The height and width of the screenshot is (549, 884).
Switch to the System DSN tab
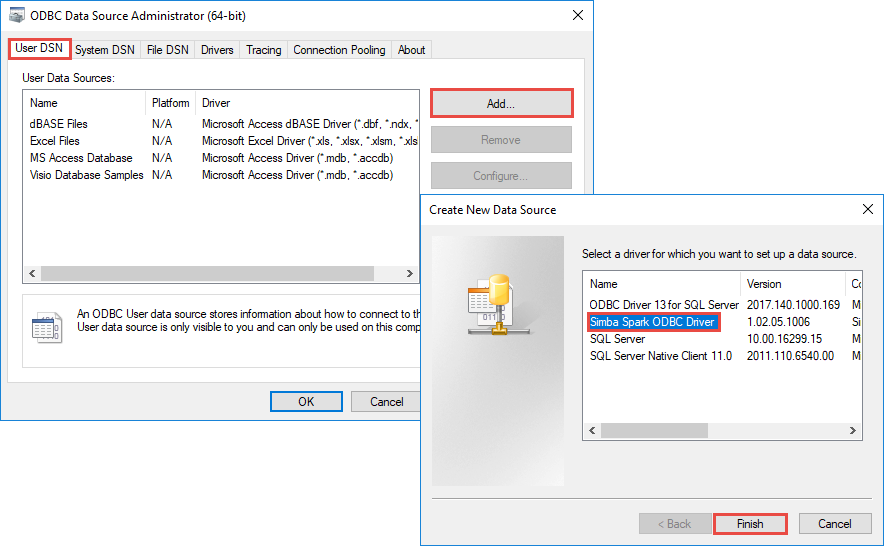pyautogui.click(x=105, y=50)
